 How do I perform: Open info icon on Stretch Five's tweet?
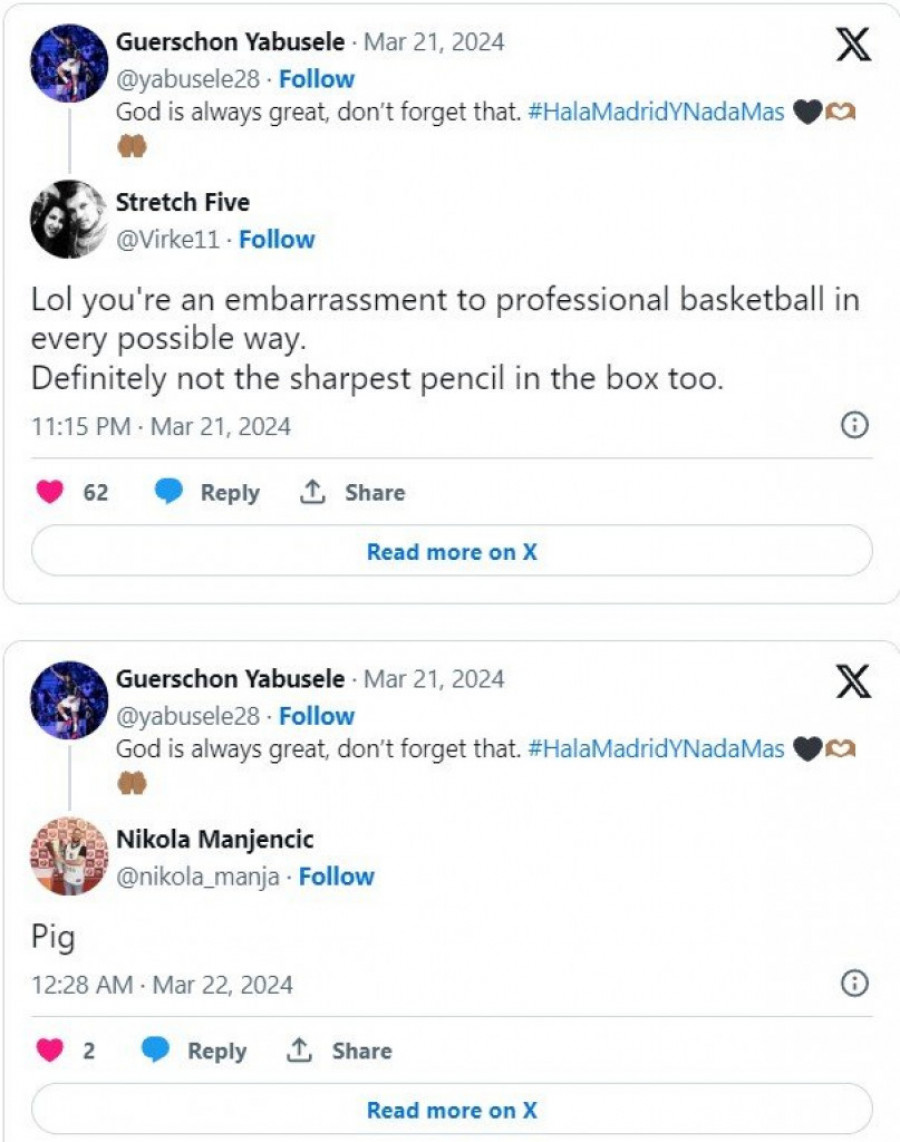coord(853,426)
